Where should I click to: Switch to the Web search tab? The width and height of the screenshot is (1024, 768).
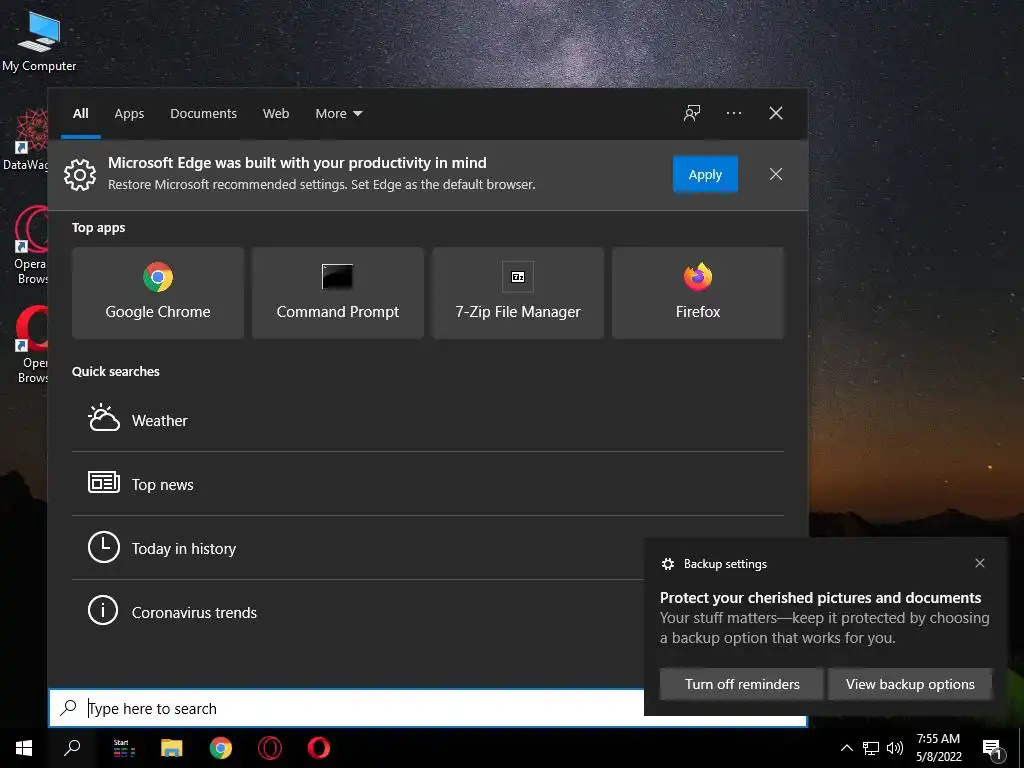click(x=276, y=113)
